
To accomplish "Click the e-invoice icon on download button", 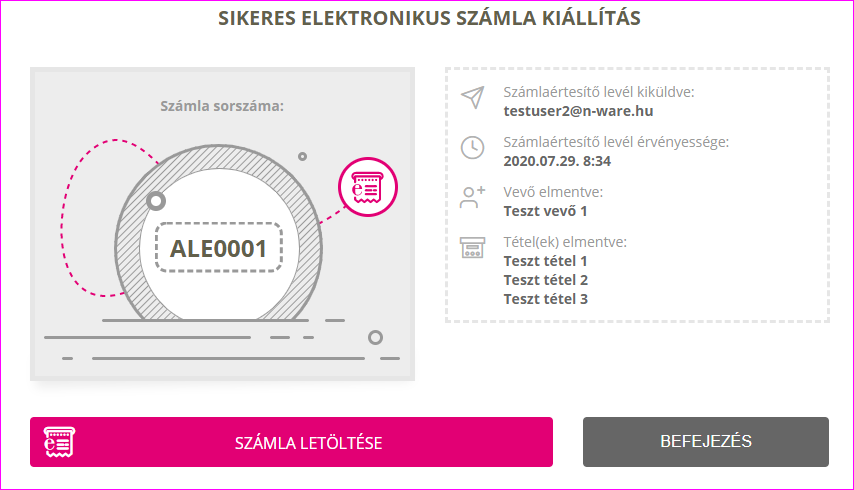I will [x=59, y=442].
